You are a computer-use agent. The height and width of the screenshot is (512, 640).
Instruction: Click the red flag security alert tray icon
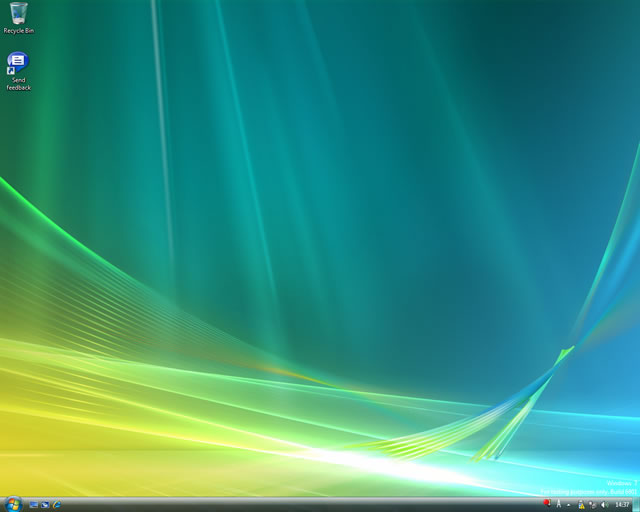[x=547, y=503]
